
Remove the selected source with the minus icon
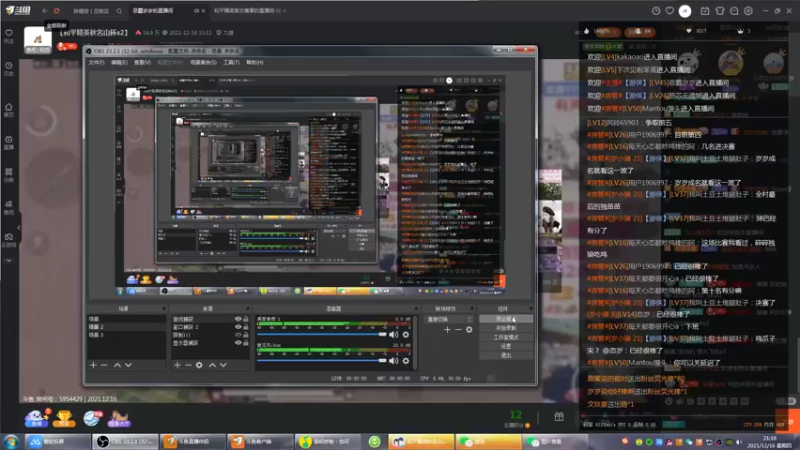(x=188, y=365)
